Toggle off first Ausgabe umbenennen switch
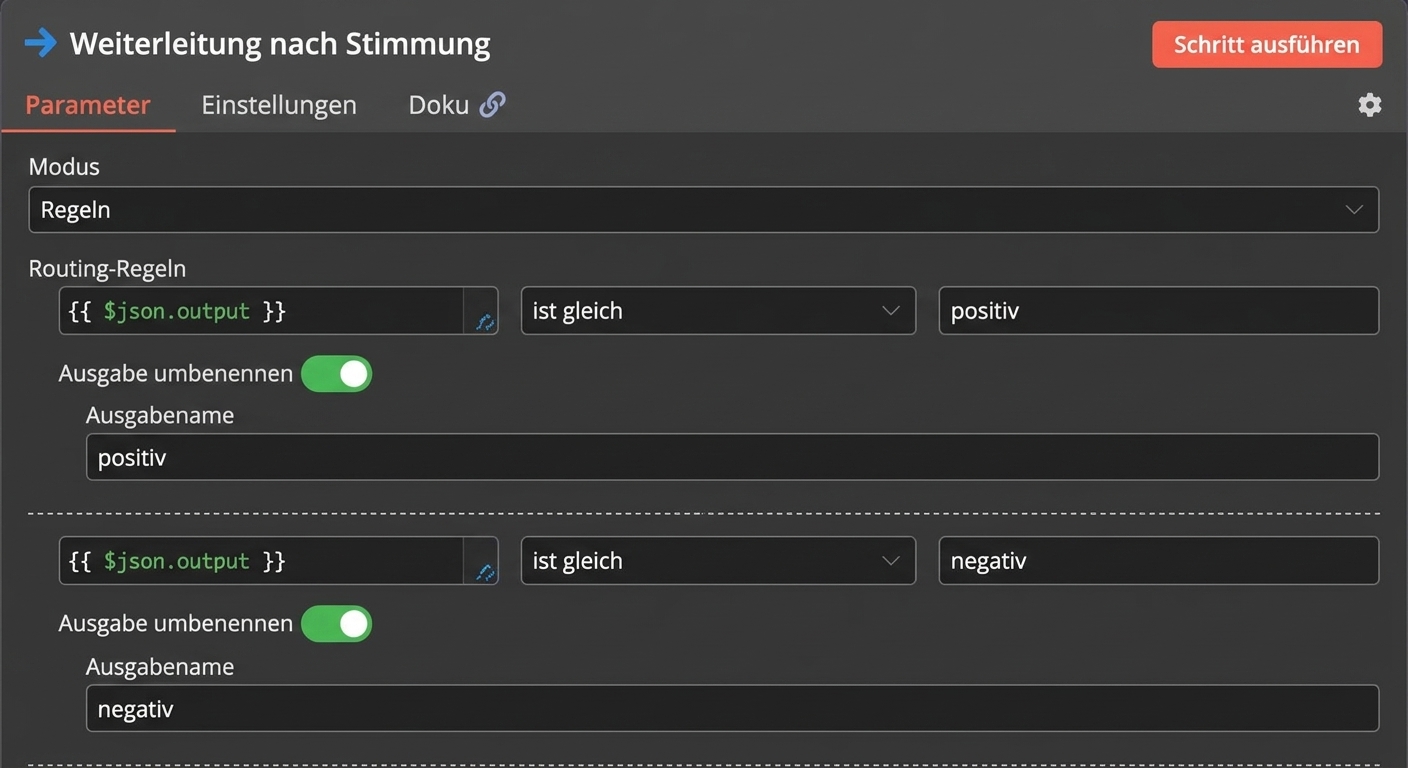This screenshot has height=768, width=1408. click(337, 374)
